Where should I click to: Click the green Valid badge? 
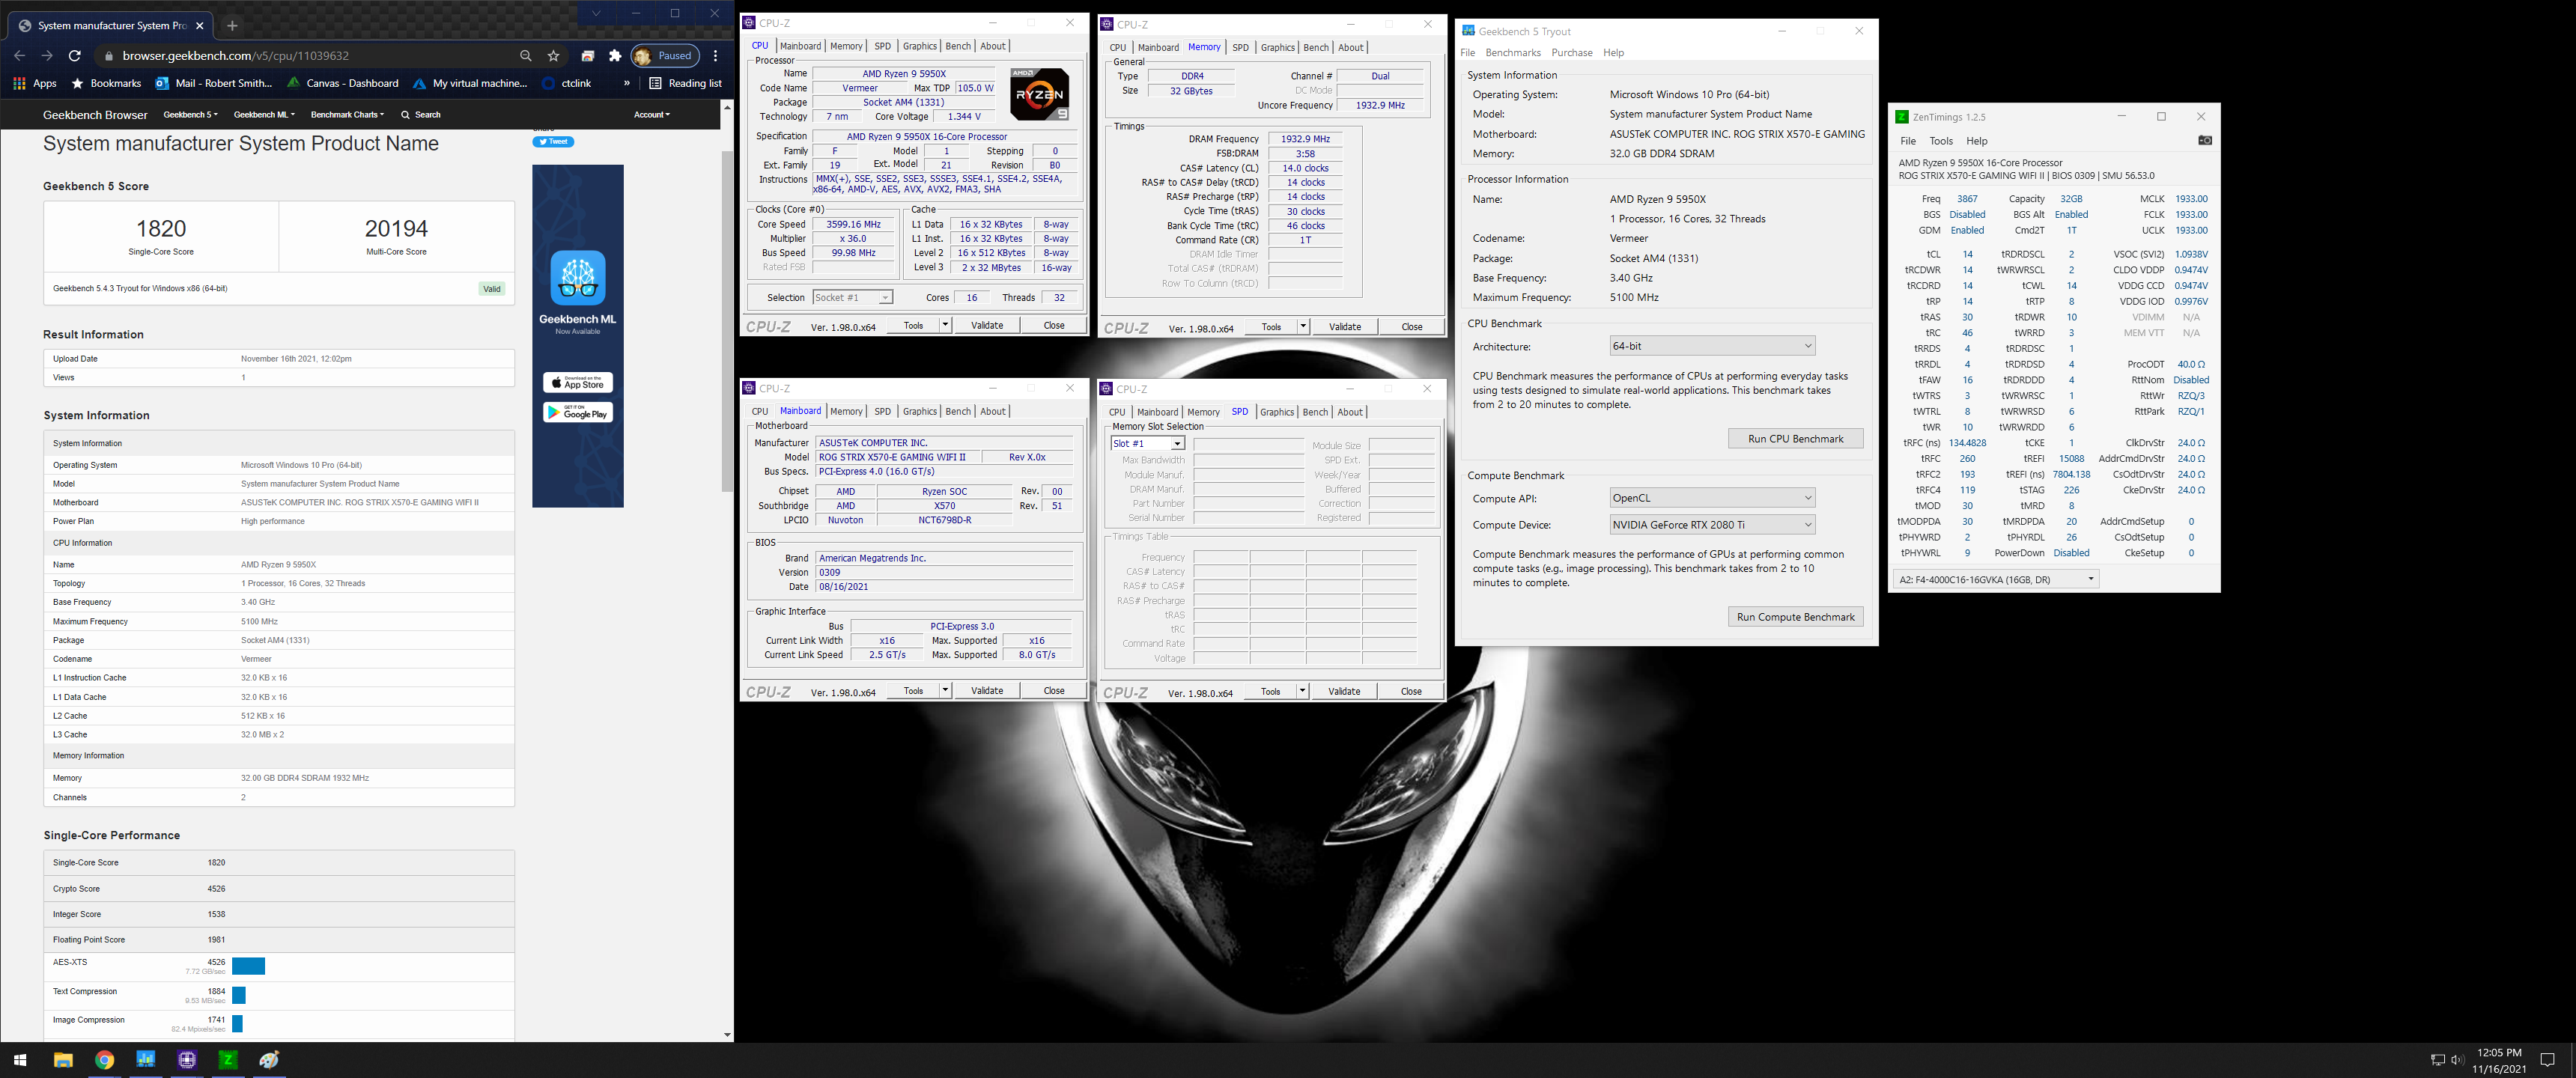pyautogui.click(x=491, y=289)
